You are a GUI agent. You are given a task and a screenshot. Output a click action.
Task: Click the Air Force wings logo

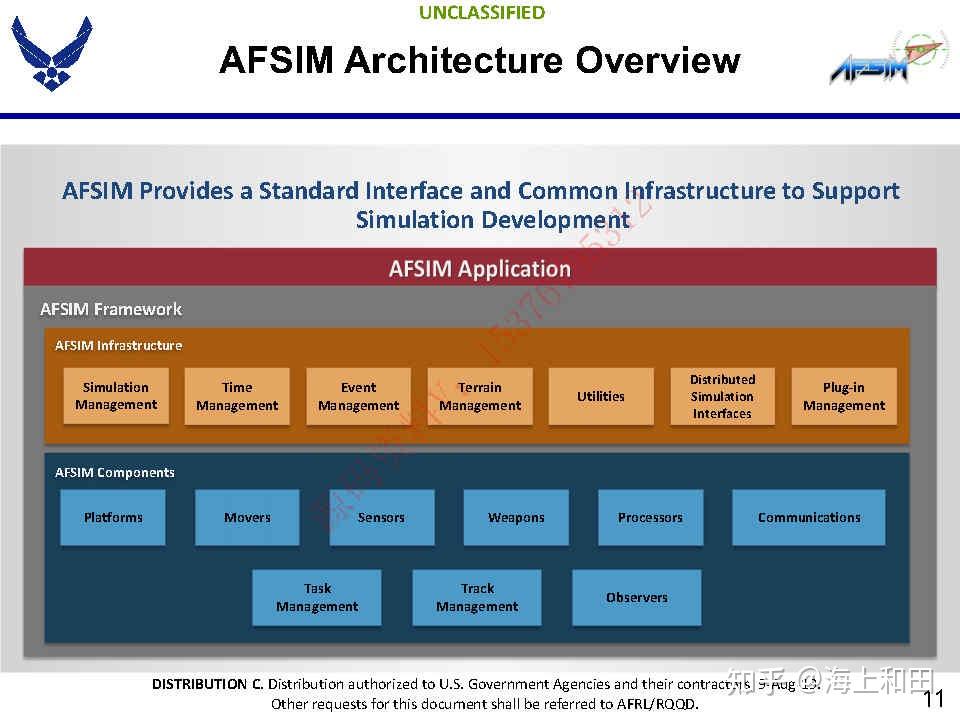[50, 50]
